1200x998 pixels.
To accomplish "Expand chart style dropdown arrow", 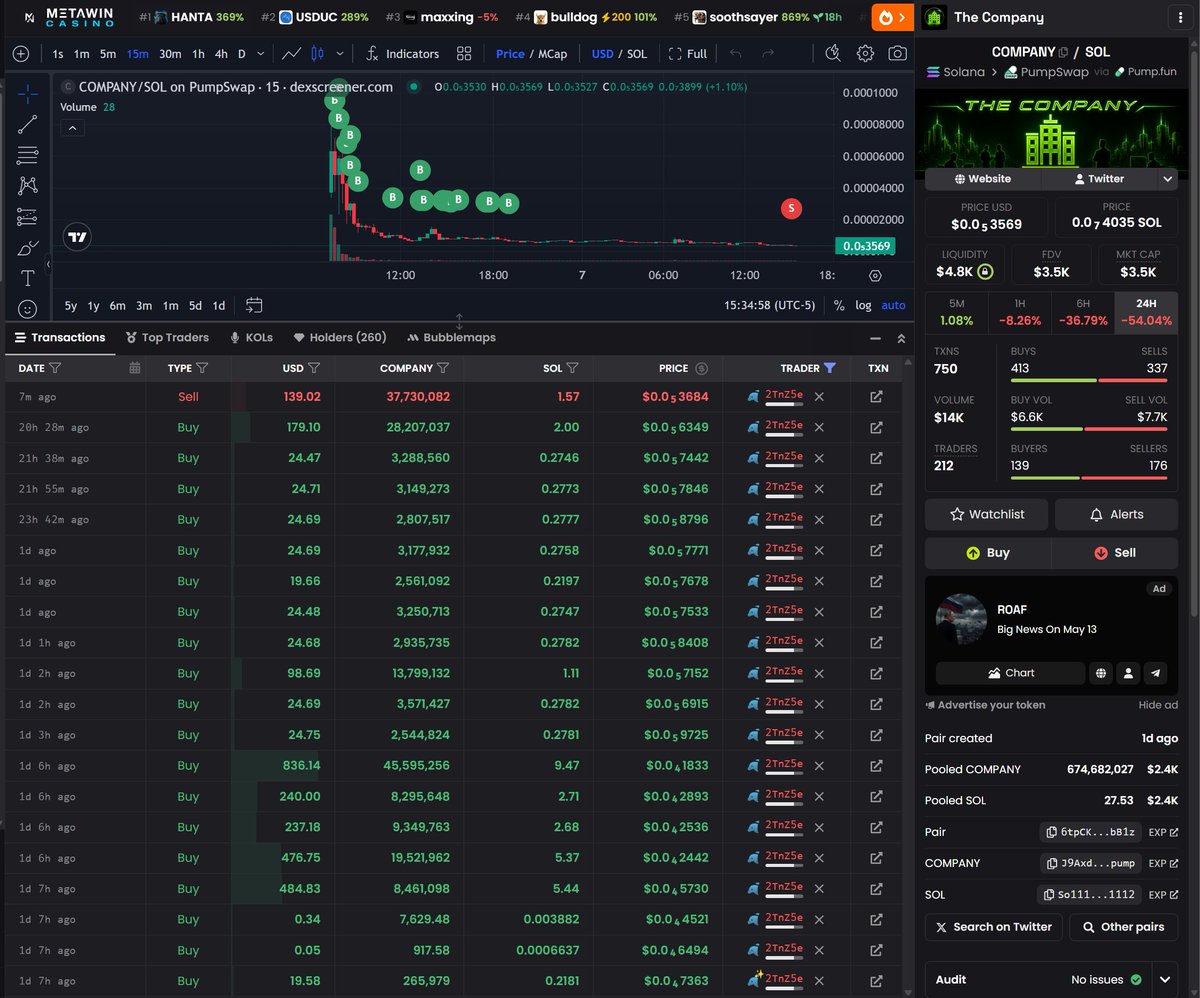I will [340, 54].
